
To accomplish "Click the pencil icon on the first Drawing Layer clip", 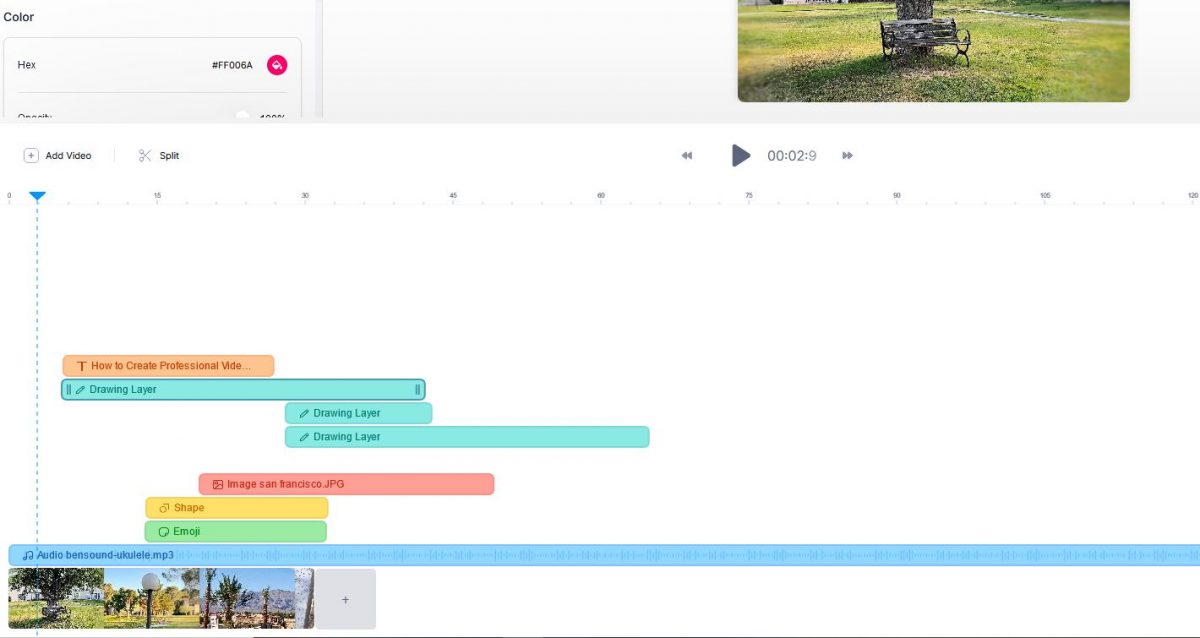I will point(81,389).
